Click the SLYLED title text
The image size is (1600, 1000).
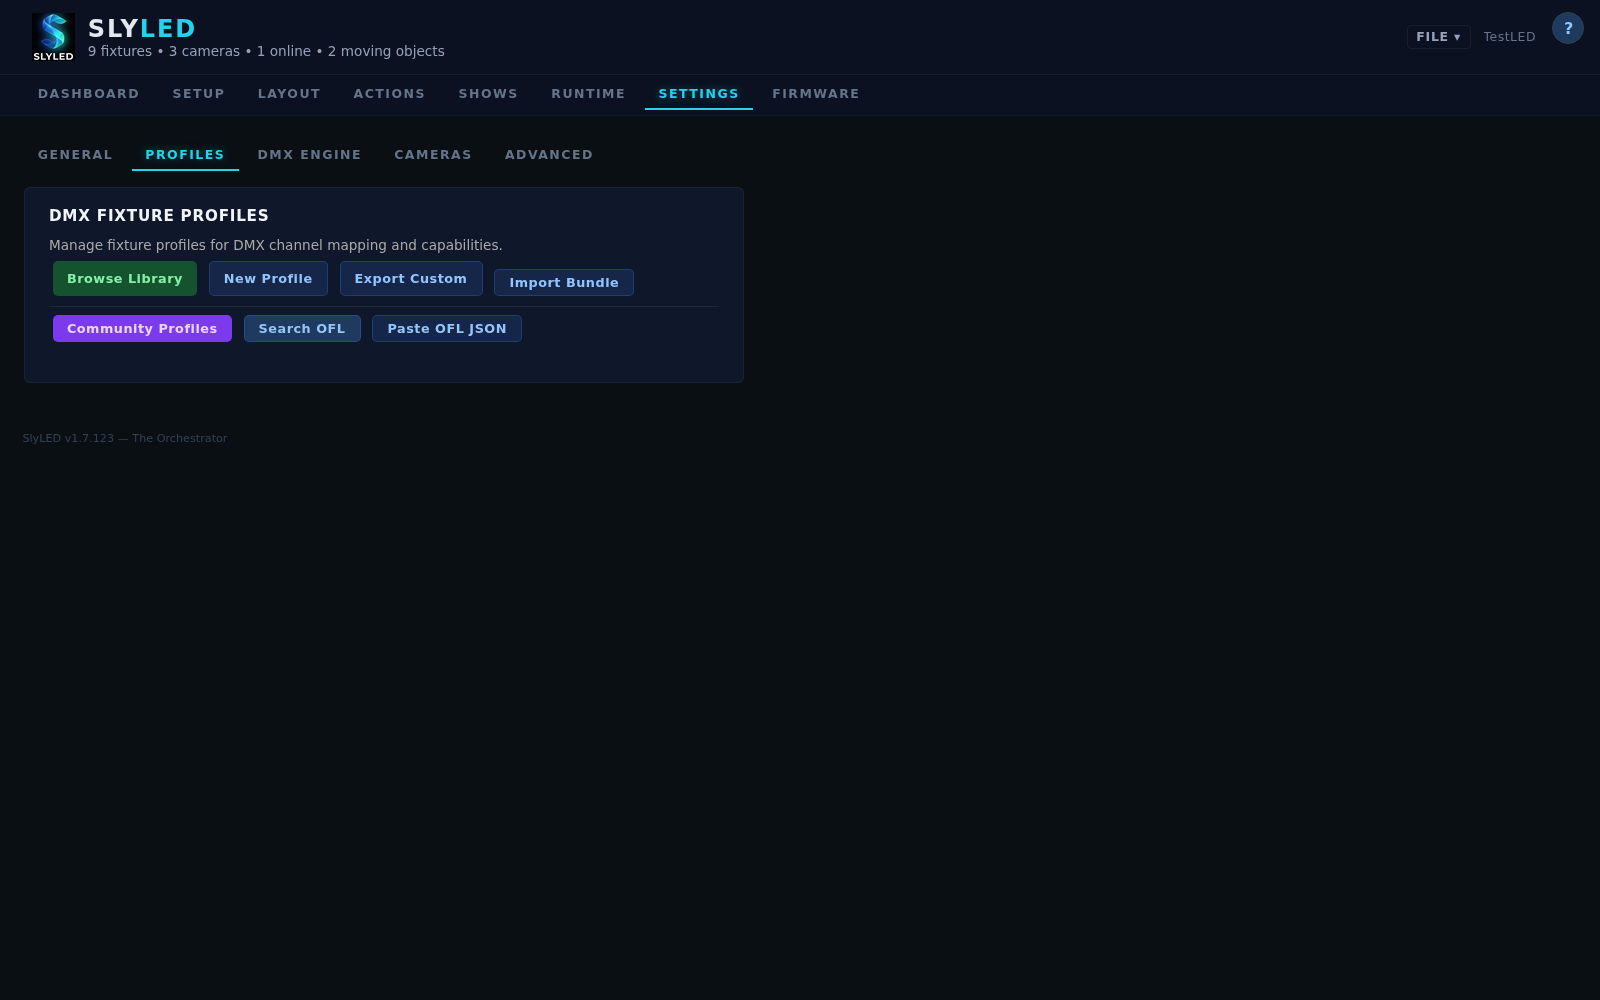point(142,28)
